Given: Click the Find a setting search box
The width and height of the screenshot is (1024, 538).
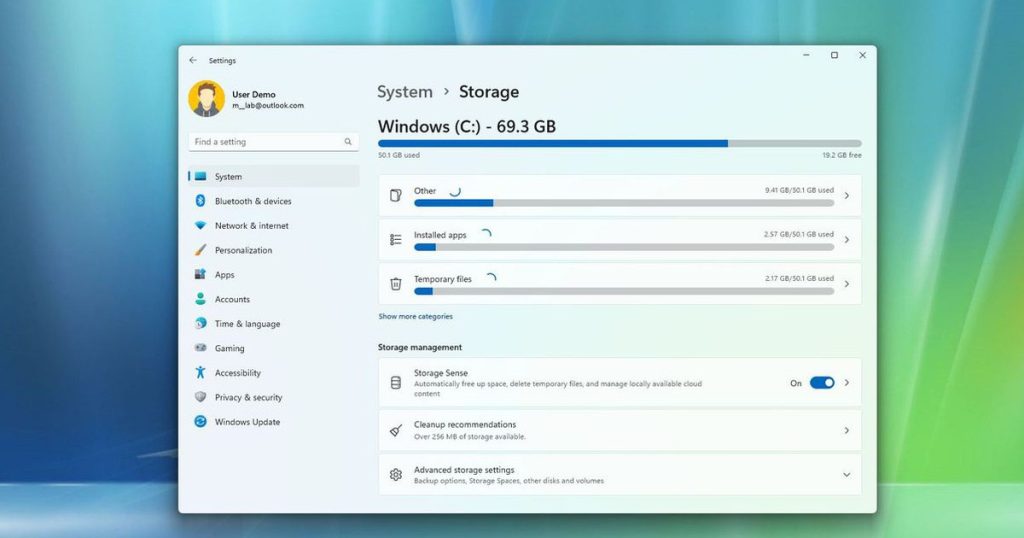Looking at the screenshot, I should (x=265, y=142).
